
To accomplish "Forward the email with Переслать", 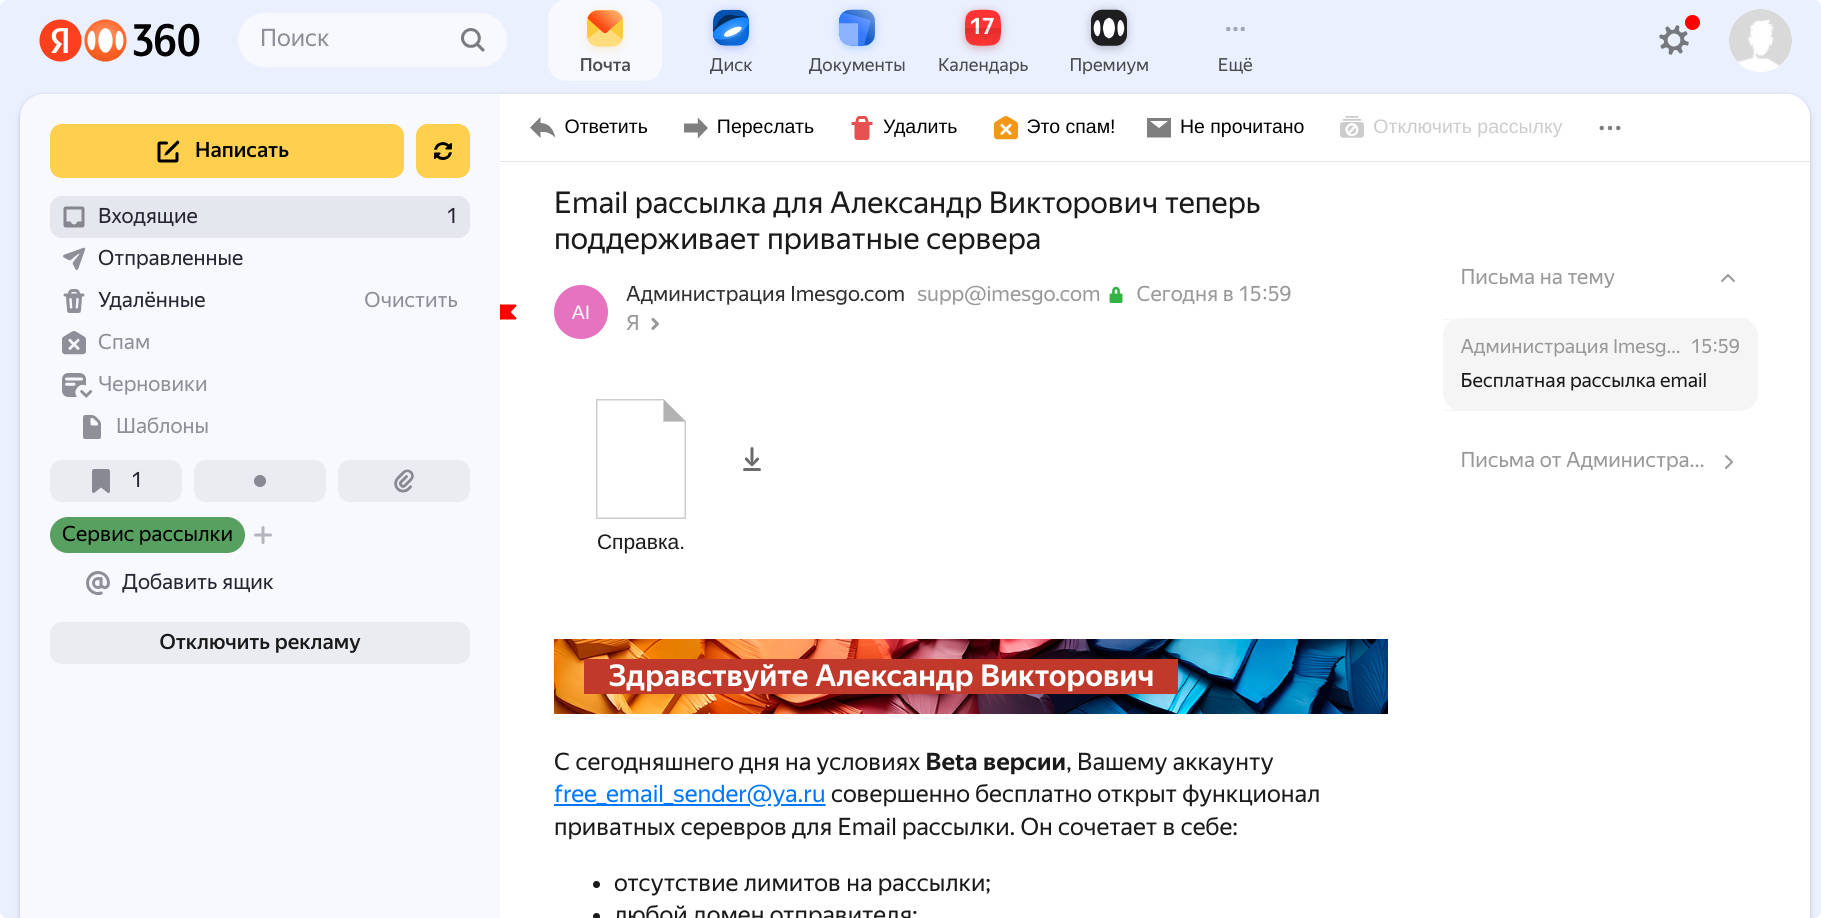I will (748, 127).
